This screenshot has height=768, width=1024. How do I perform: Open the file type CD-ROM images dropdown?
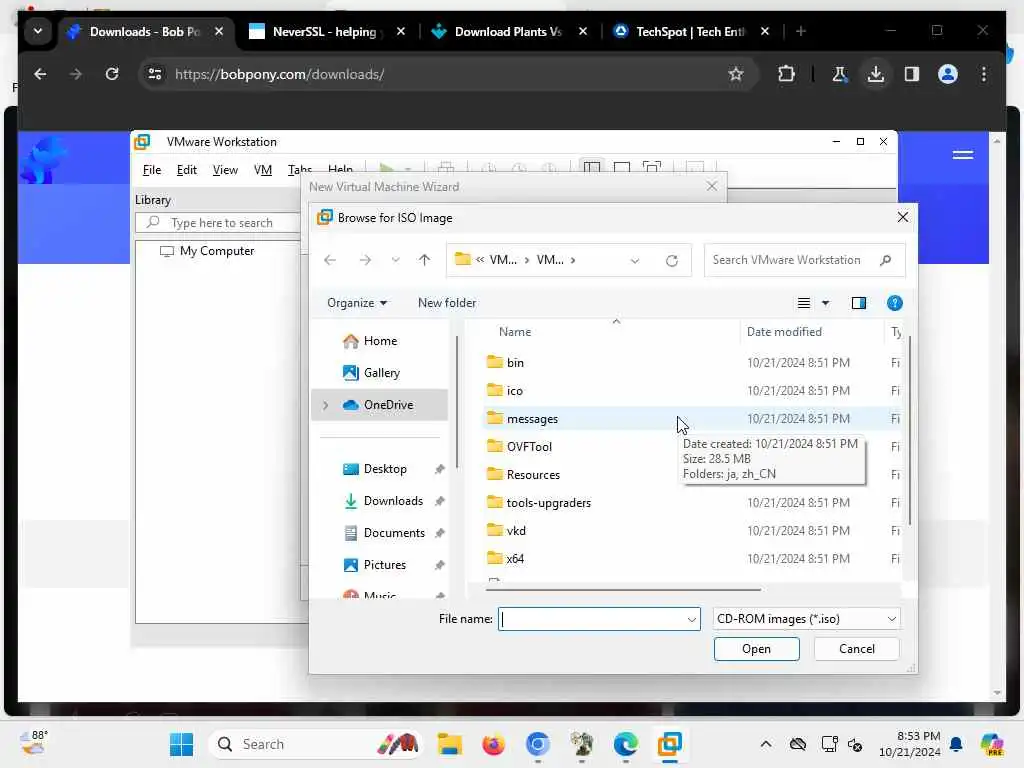click(x=806, y=618)
